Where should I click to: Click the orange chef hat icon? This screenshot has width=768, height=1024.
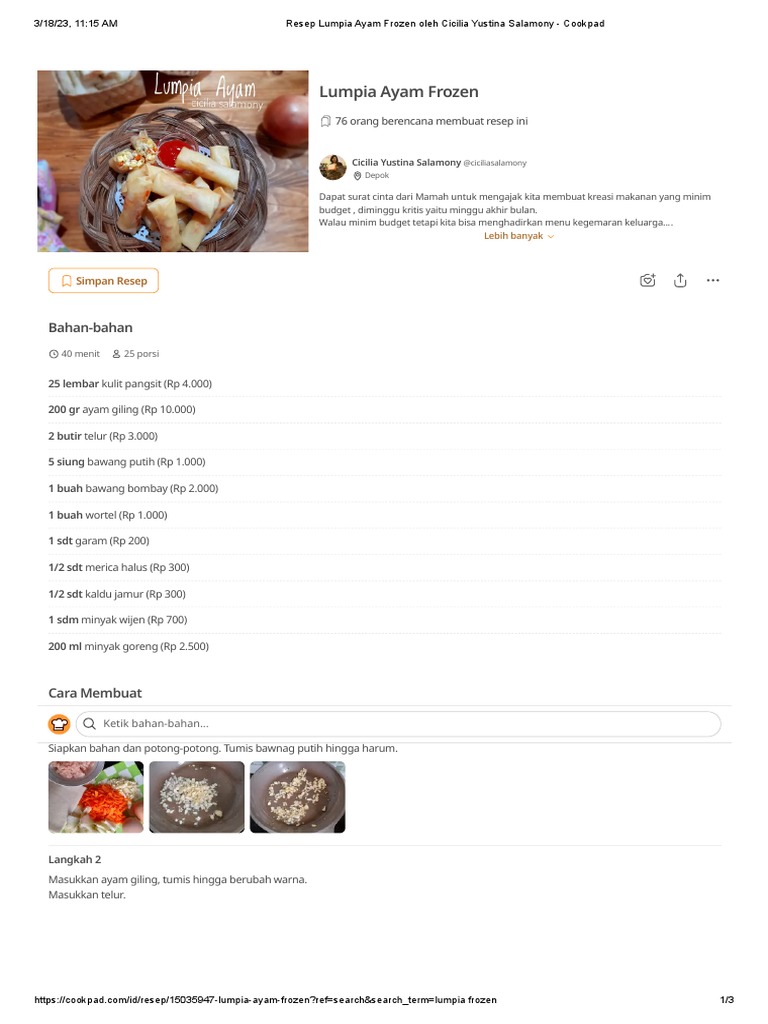59,724
